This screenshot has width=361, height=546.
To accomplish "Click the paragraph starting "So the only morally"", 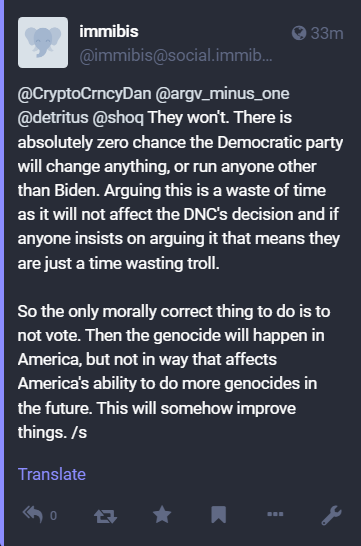I will pos(174,372).
